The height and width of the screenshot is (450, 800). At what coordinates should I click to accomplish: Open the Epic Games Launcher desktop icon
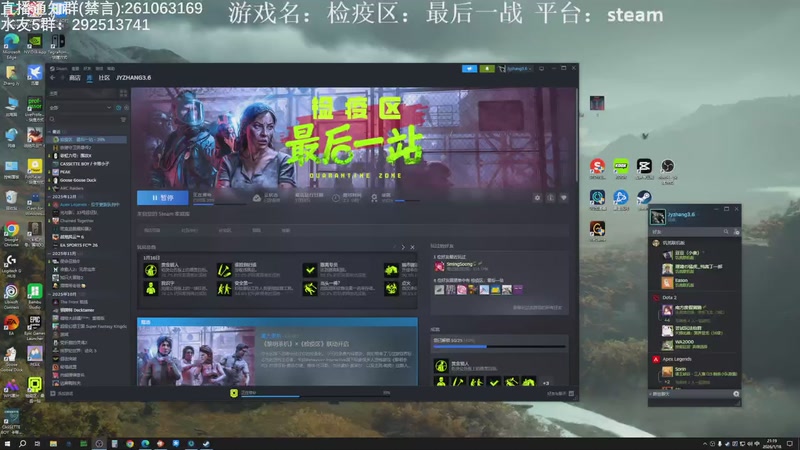[x=35, y=327]
